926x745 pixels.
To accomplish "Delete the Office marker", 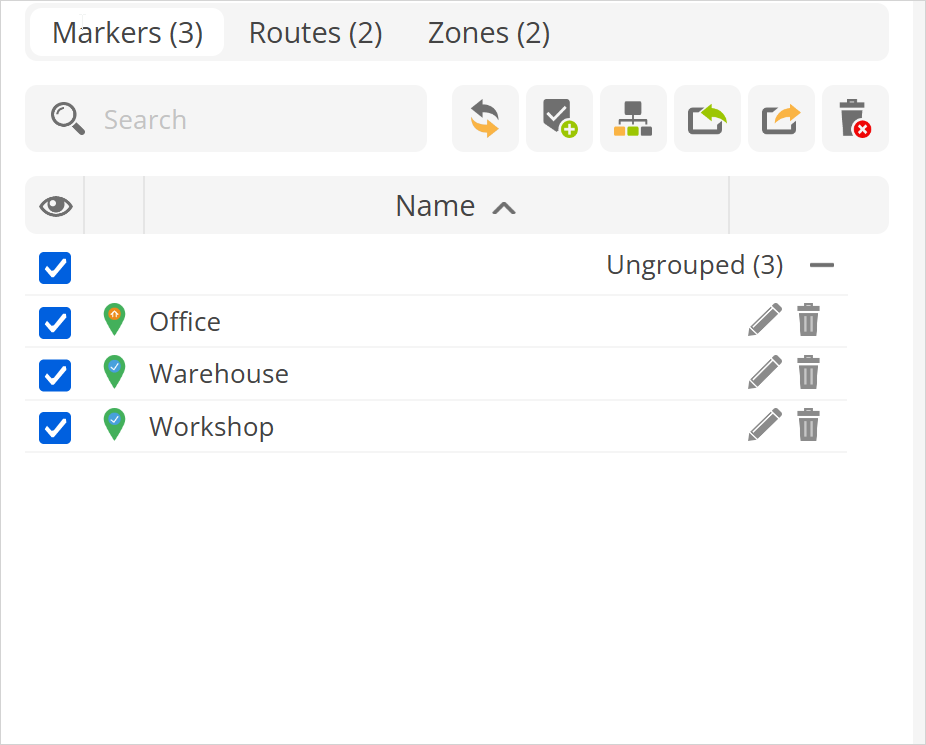I will [808, 321].
